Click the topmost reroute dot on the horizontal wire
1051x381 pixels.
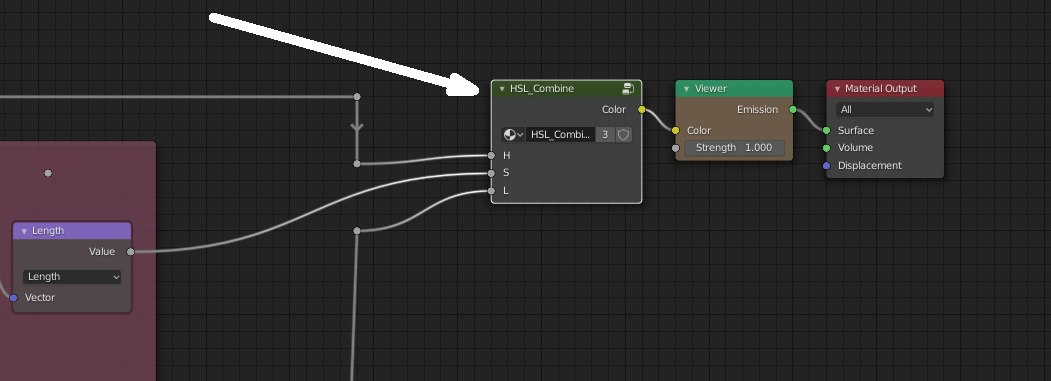(x=357, y=97)
